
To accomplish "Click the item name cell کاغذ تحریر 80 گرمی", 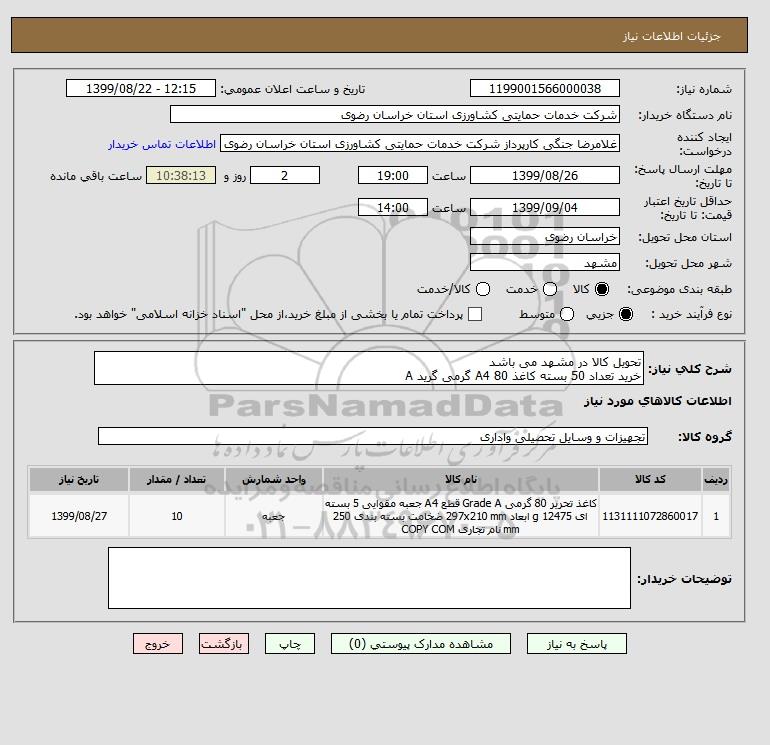I will point(461,516).
